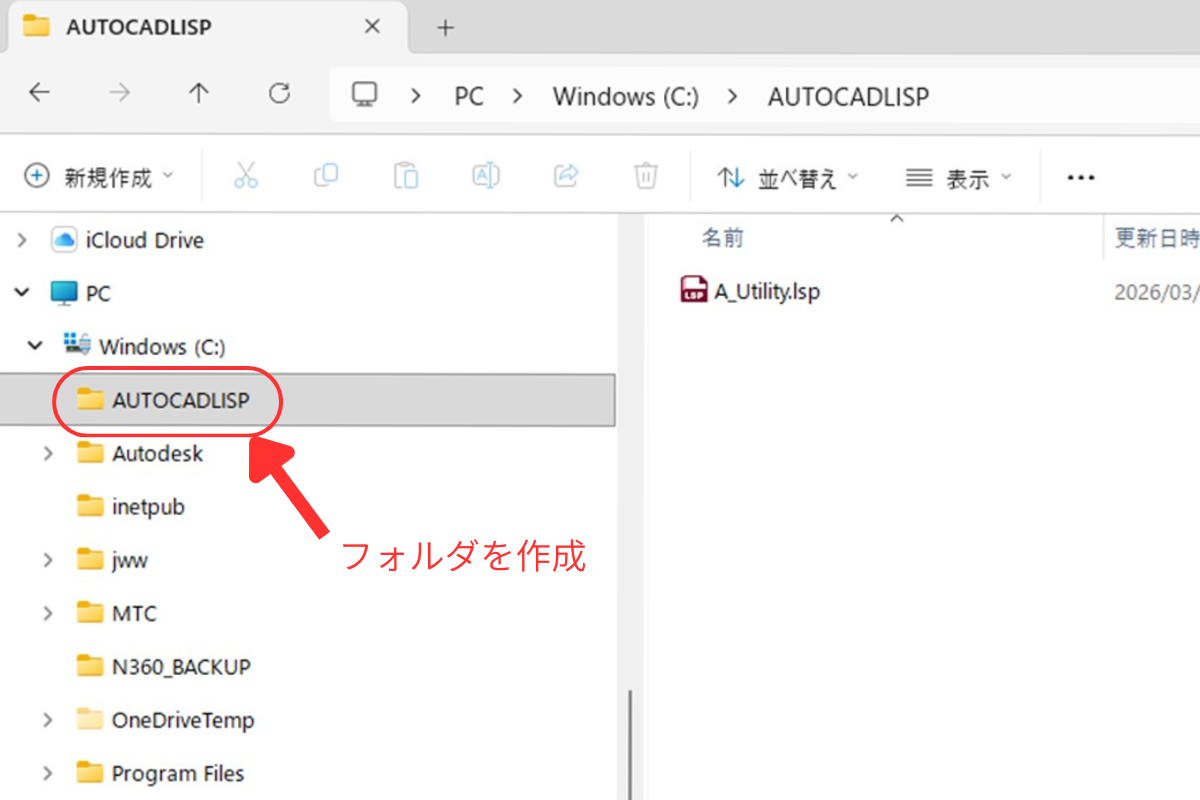Go up one folder level
This screenshot has width=1200, height=800.
click(x=199, y=94)
